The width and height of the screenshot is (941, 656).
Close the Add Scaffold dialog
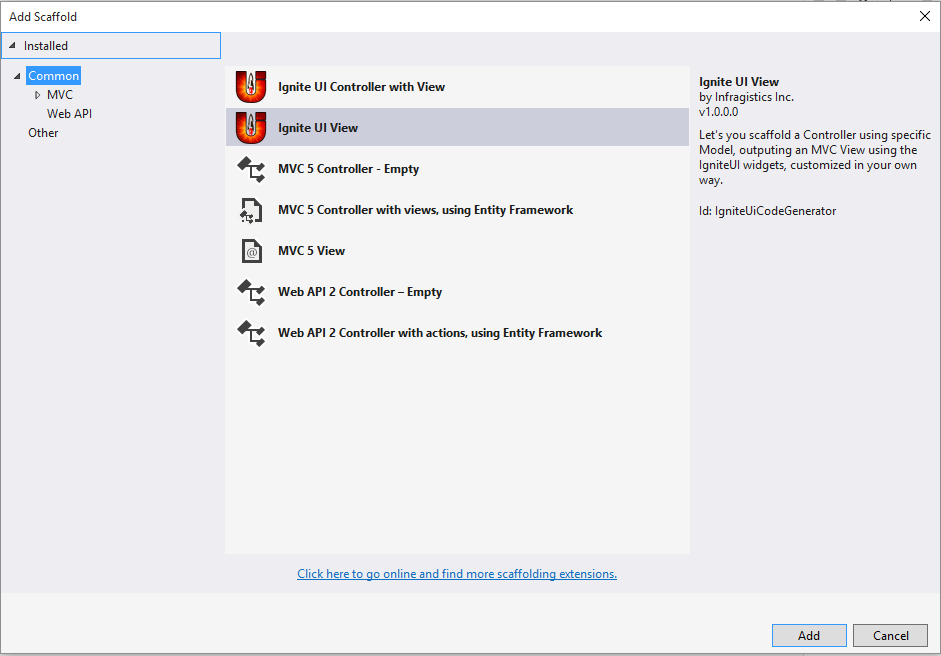[924, 16]
